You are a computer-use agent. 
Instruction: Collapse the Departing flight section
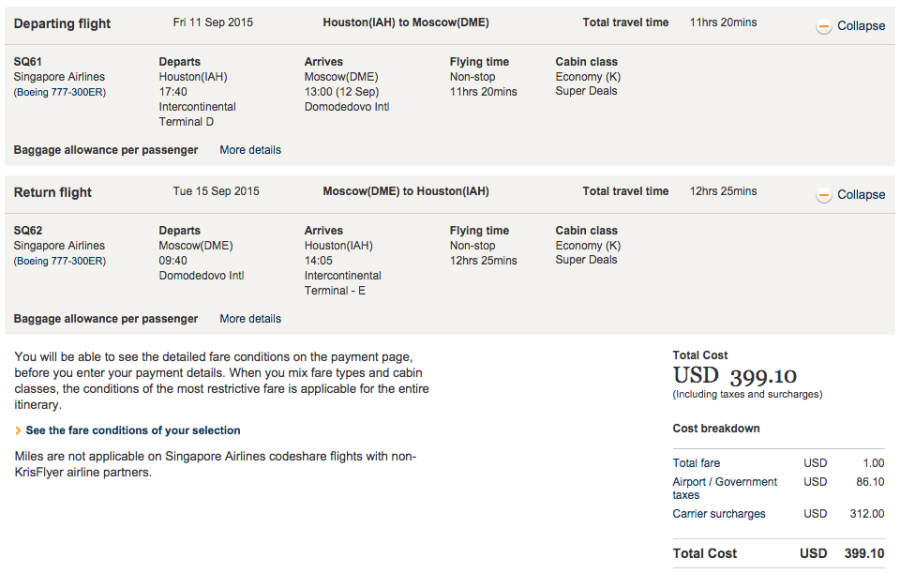click(x=860, y=26)
